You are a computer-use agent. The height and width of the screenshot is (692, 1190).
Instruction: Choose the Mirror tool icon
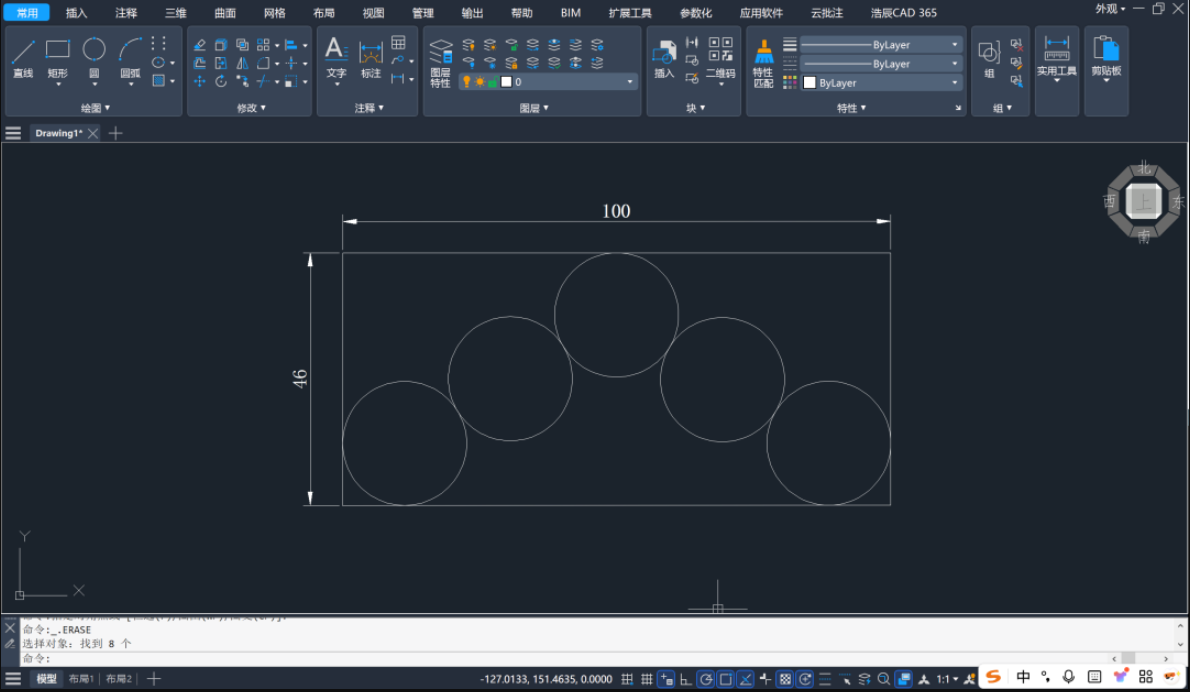point(242,63)
